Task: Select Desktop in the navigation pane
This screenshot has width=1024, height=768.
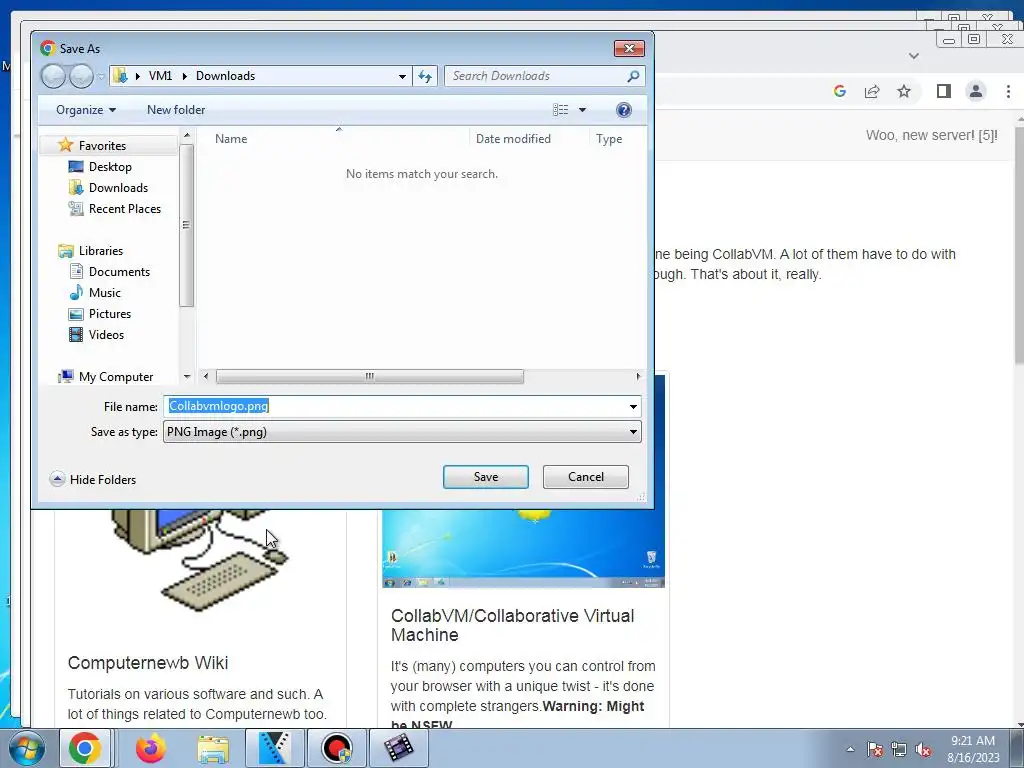Action: (x=110, y=167)
